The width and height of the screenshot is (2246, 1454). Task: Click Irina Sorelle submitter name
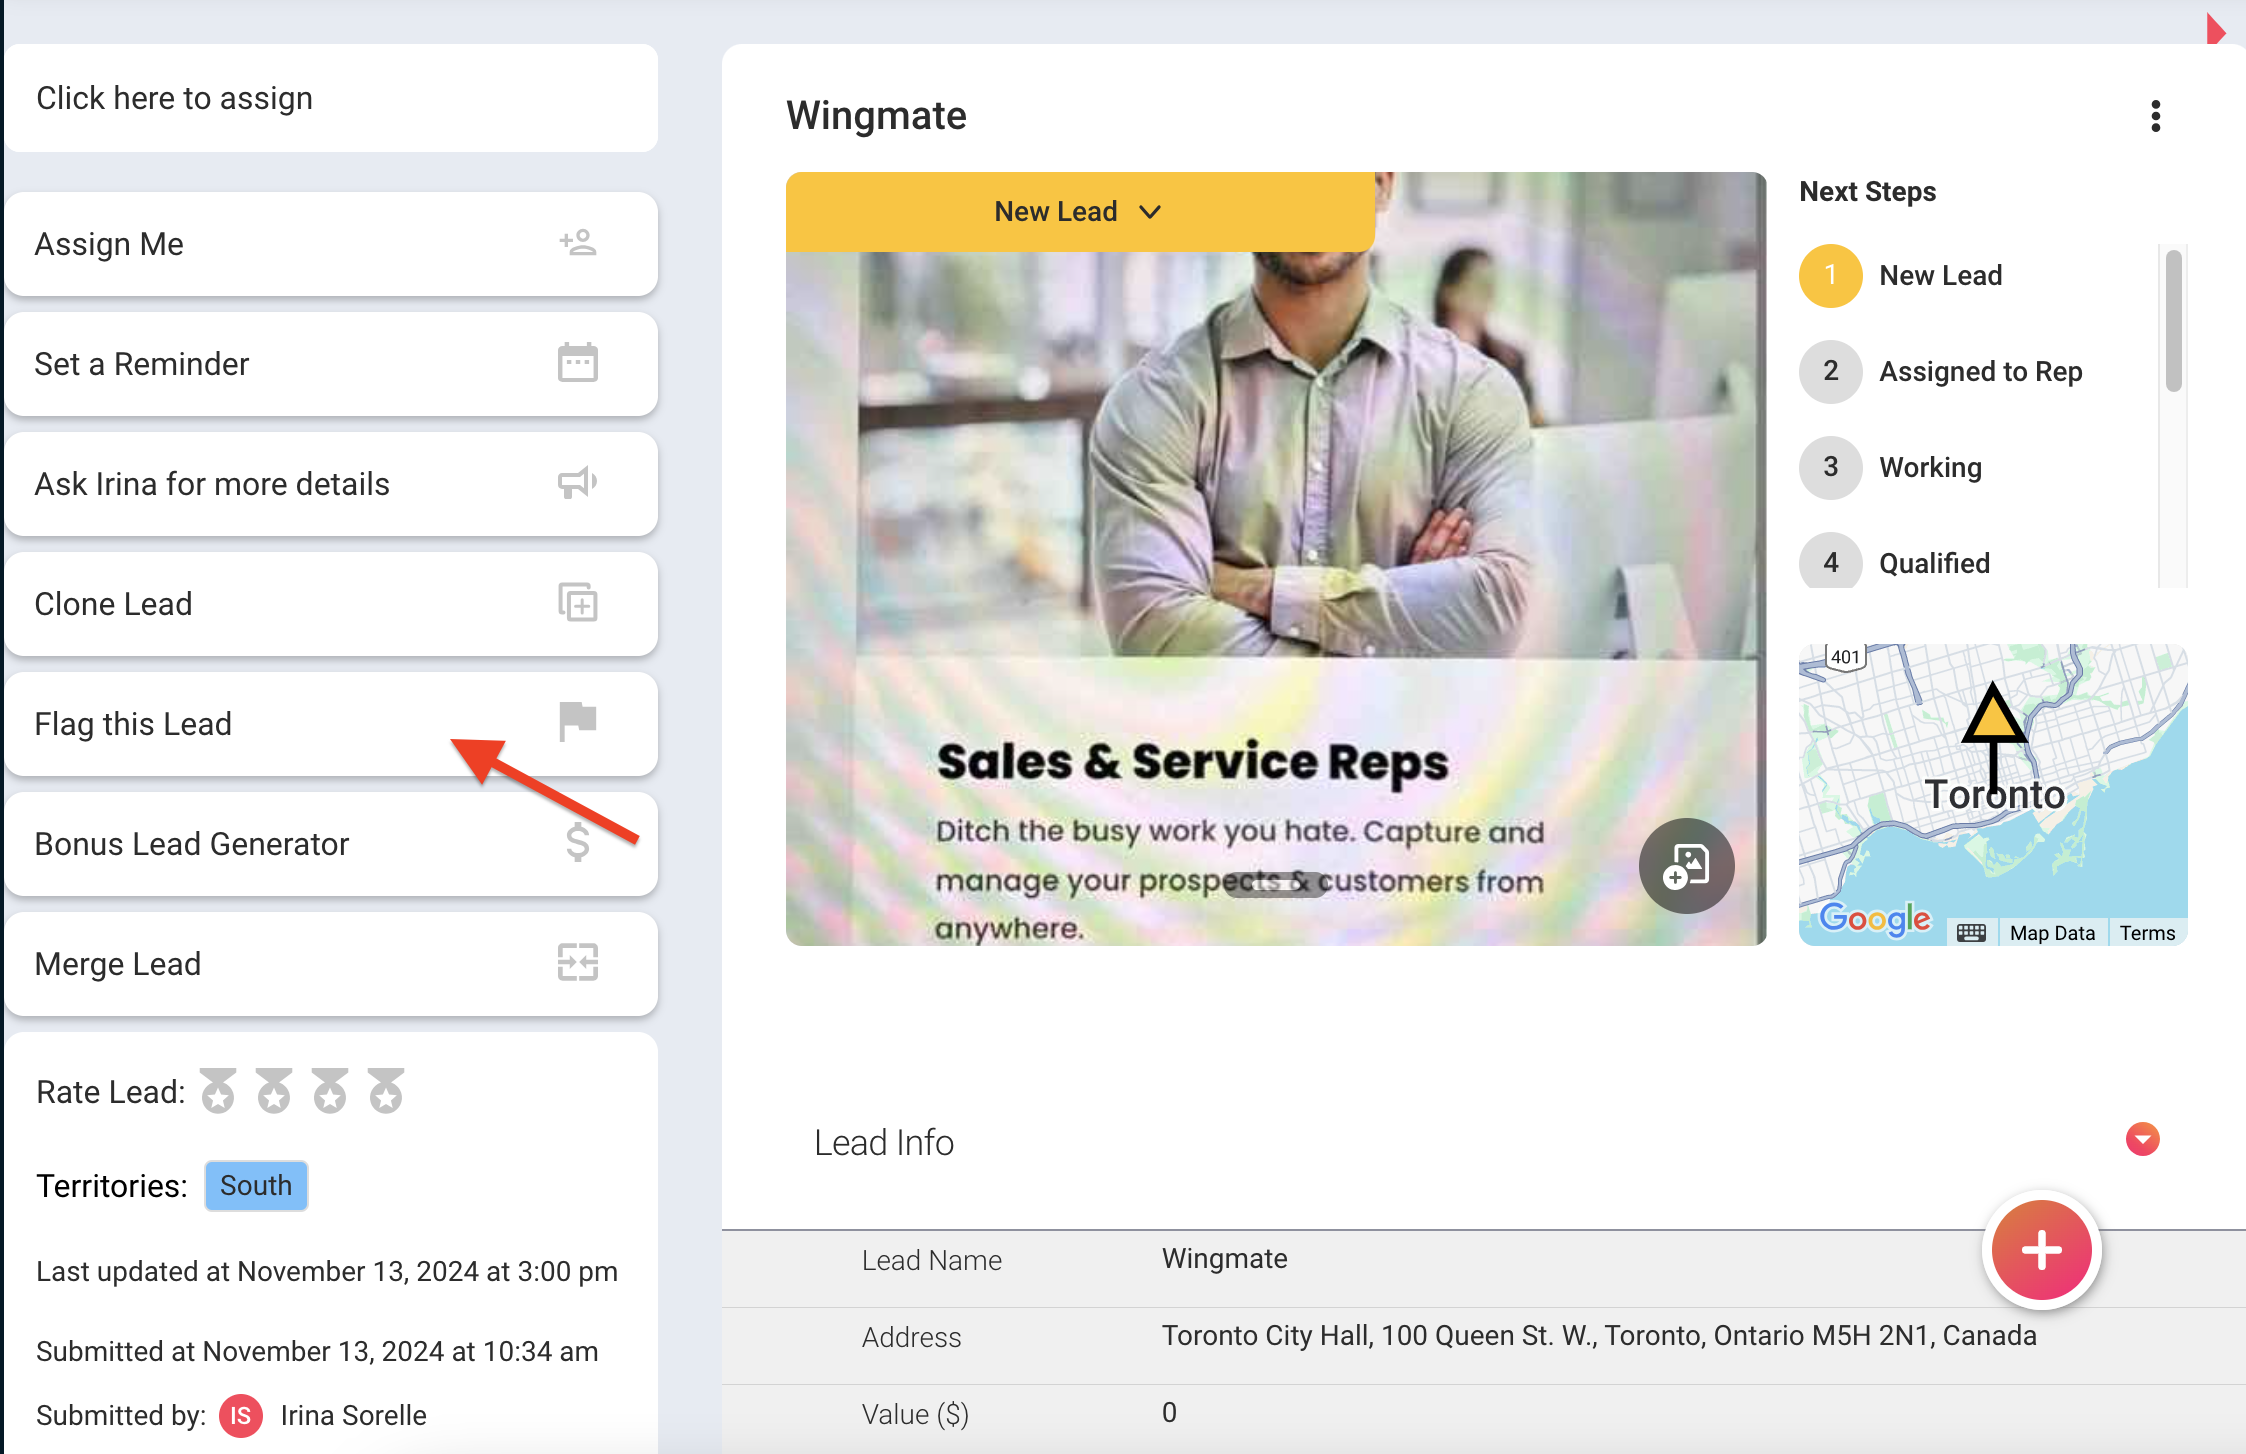[353, 1416]
